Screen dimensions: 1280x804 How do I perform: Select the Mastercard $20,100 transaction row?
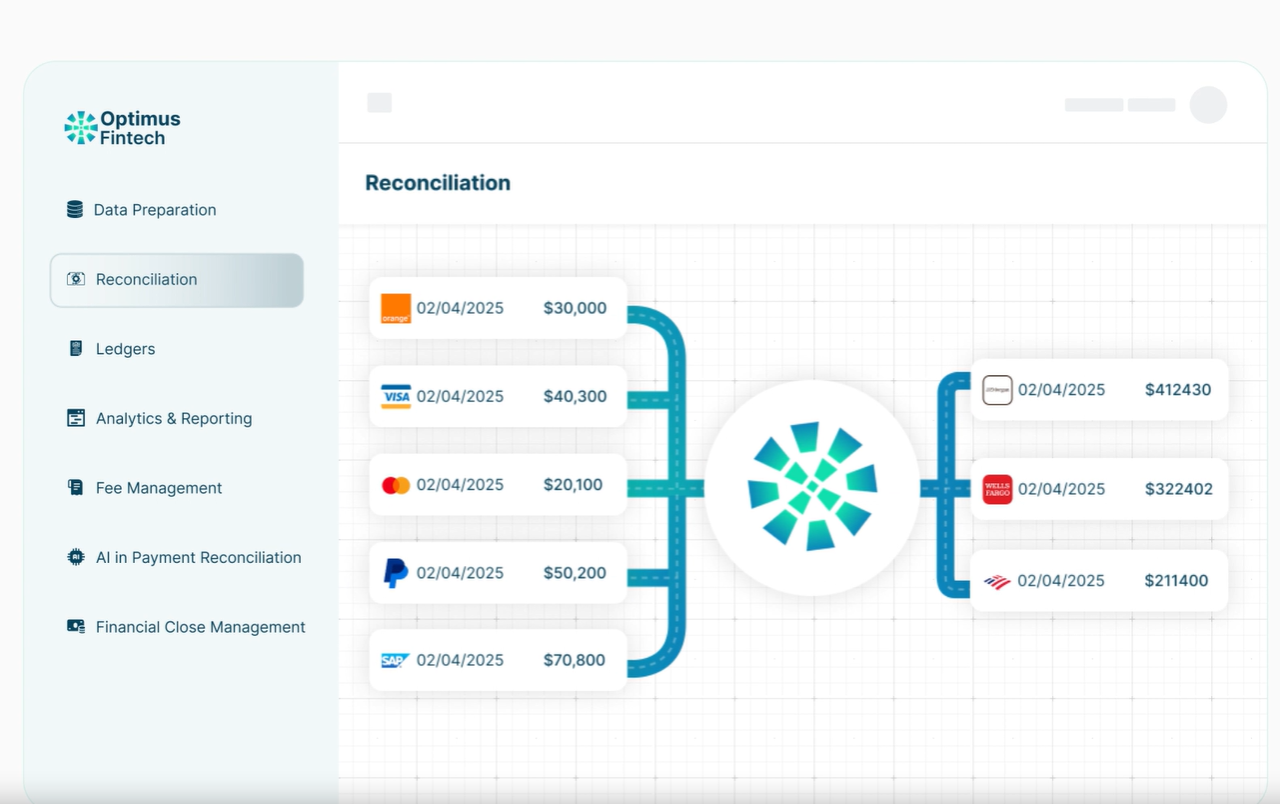pos(497,485)
